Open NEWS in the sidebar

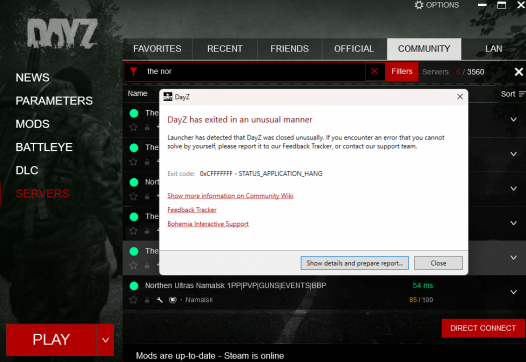click(x=33, y=77)
